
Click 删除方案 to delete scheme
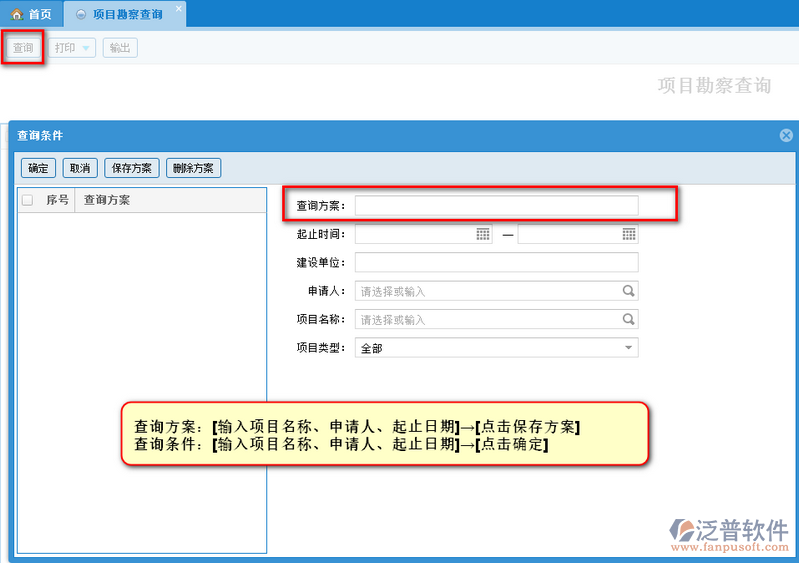pyautogui.click(x=193, y=168)
